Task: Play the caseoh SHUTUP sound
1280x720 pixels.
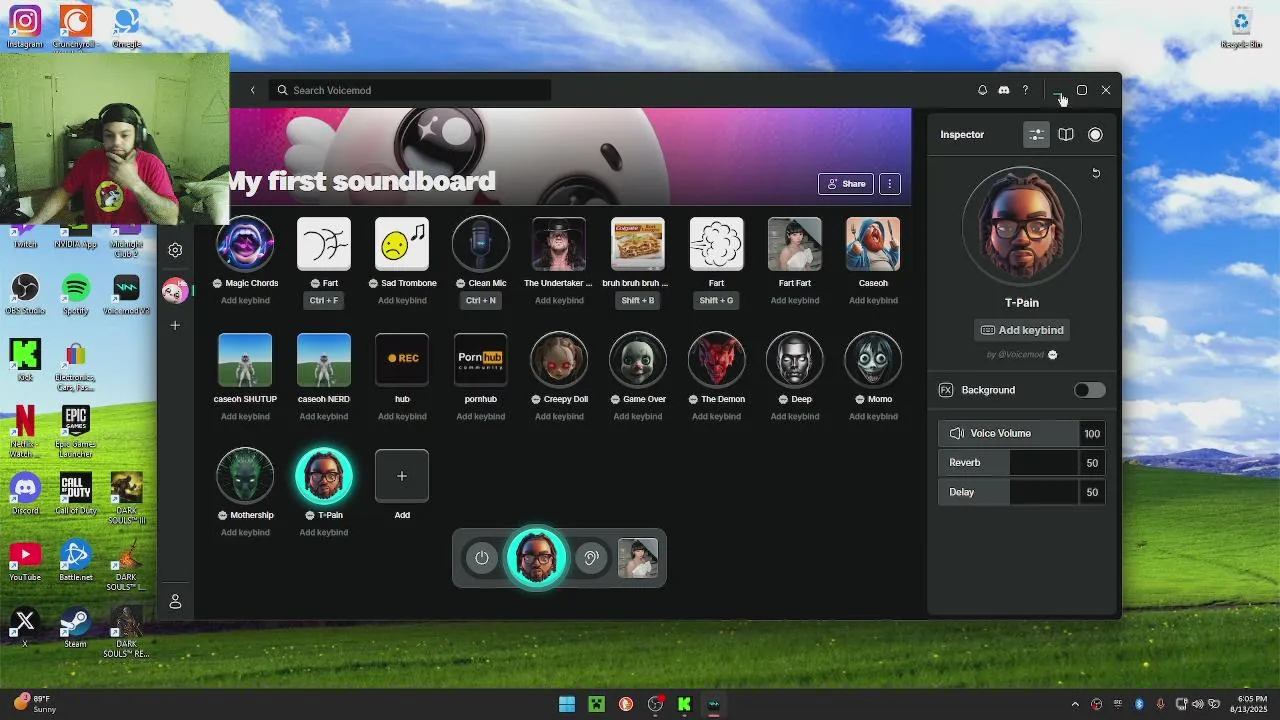Action: pos(245,360)
